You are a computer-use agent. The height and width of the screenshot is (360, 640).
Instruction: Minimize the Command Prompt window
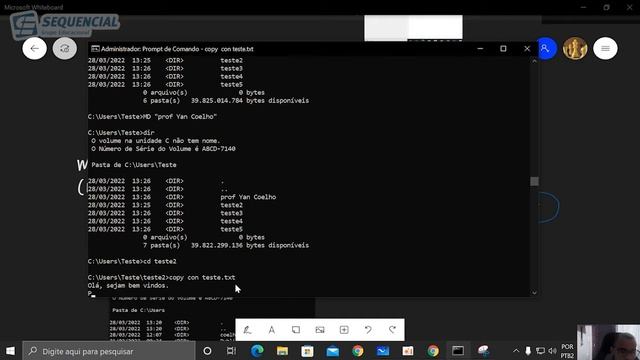[480, 49]
